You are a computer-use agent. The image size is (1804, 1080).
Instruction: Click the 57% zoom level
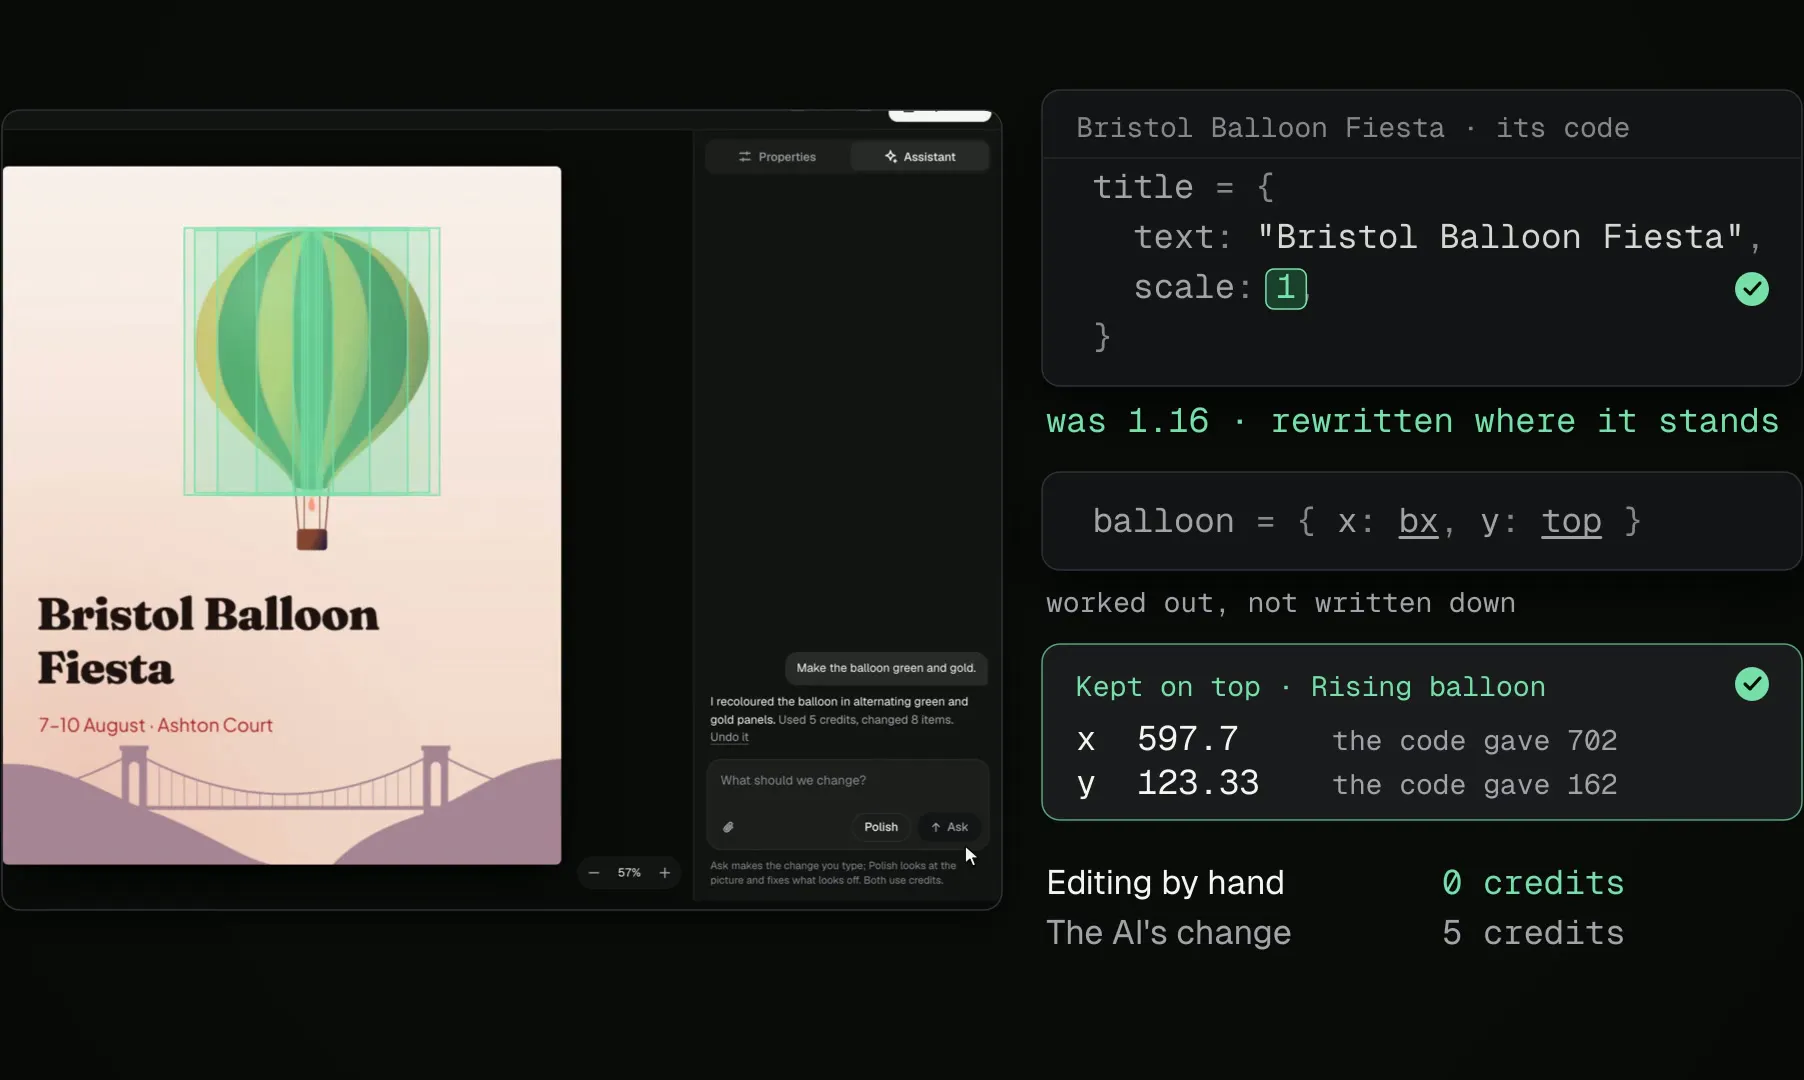point(629,873)
